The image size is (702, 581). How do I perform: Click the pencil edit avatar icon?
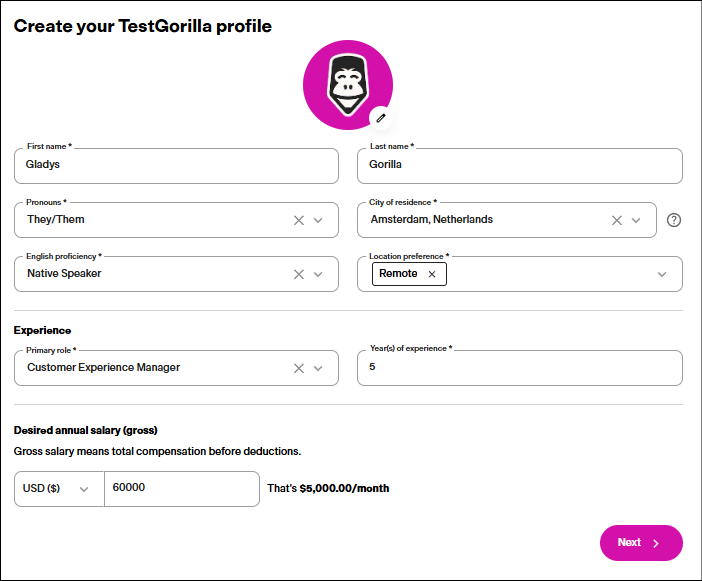[x=381, y=118]
